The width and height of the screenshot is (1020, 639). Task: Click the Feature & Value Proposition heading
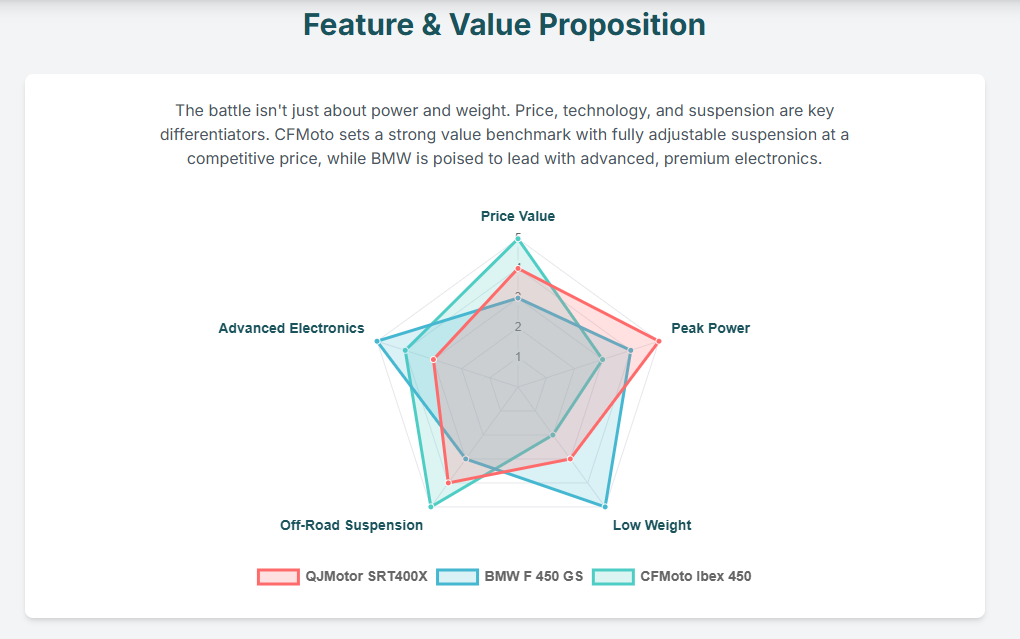coord(504,25)
